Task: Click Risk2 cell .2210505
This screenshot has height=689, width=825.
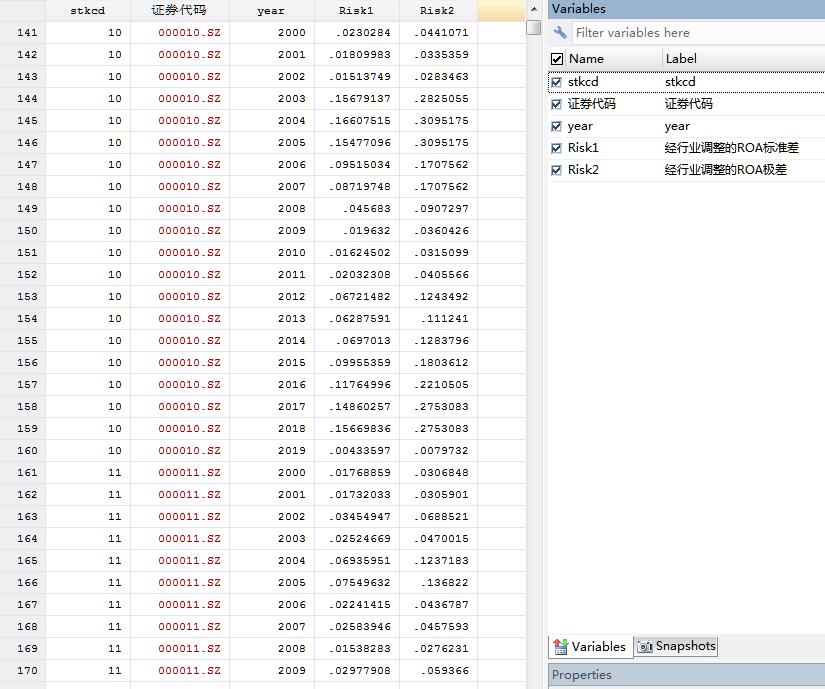Action: (x=438, y=385)
